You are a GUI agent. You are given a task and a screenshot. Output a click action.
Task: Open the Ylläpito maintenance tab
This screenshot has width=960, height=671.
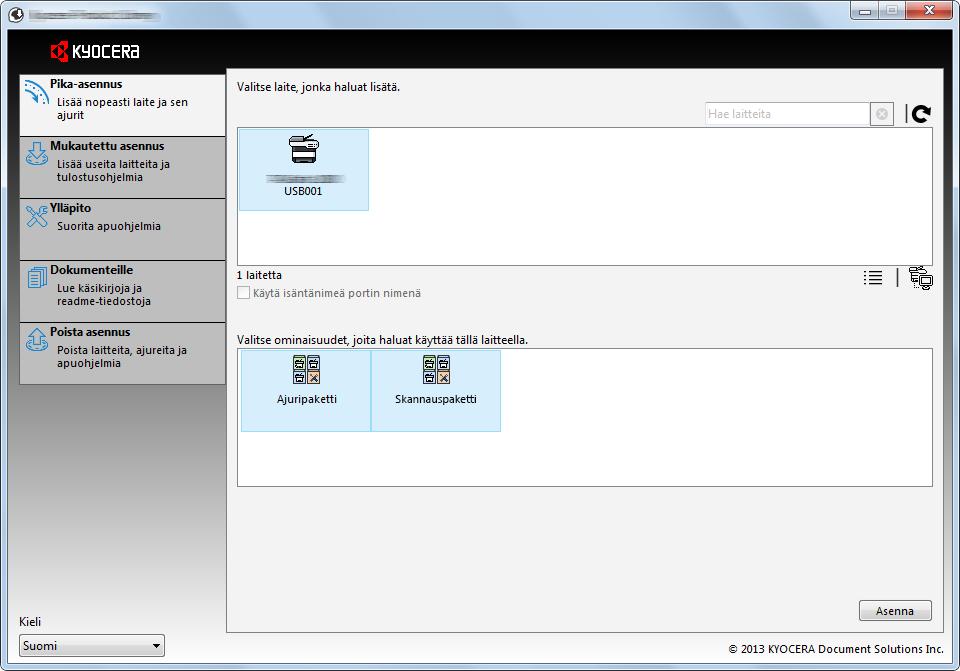point(122,229)
